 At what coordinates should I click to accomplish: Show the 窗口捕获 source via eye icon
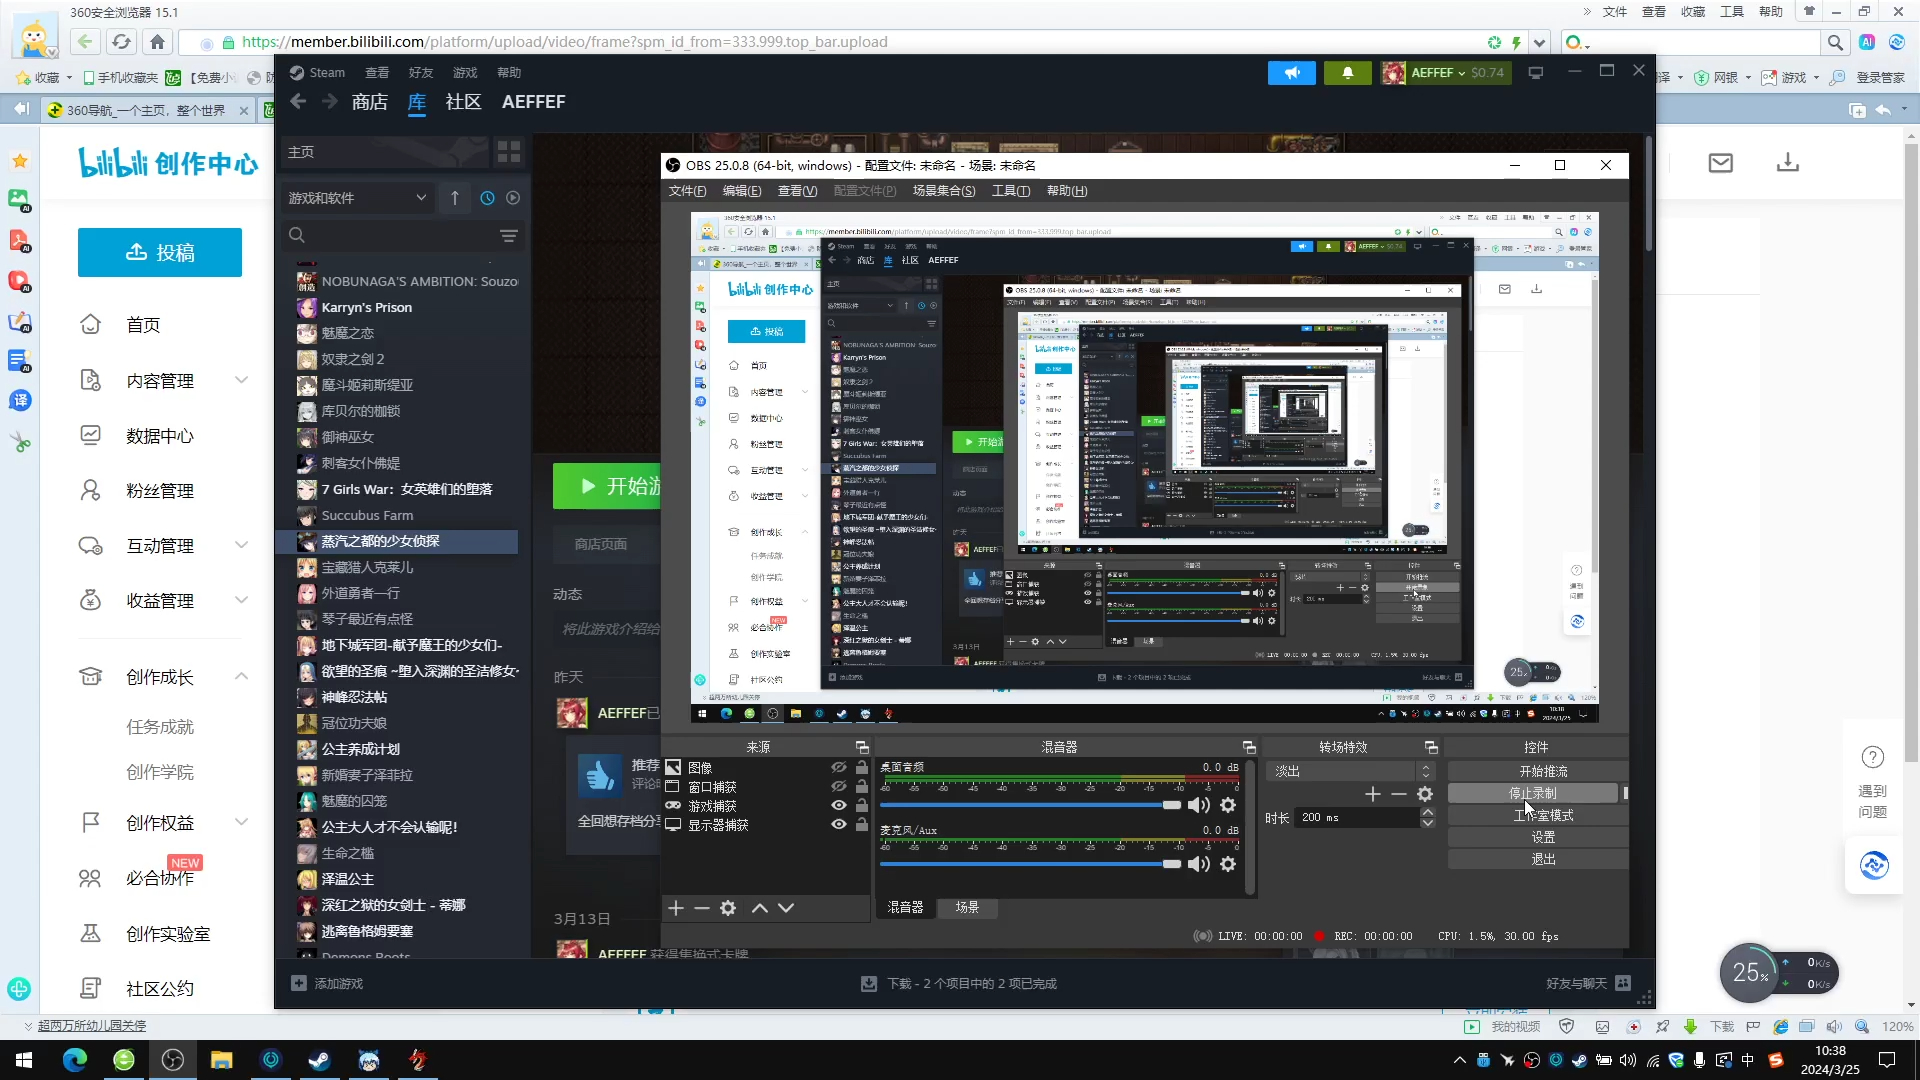point(839,787)
